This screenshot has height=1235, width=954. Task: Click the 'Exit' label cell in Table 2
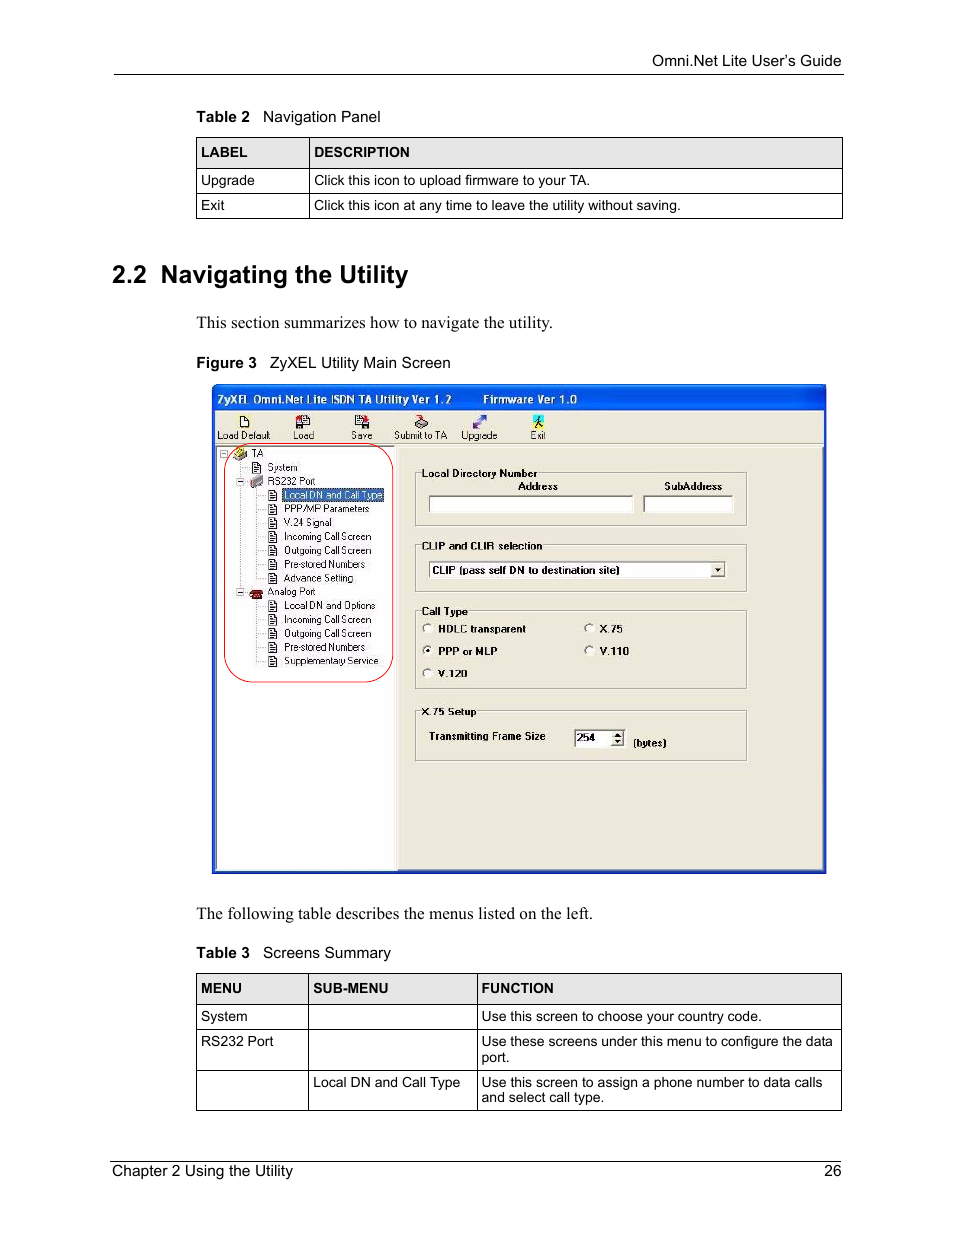pos(253,206)
